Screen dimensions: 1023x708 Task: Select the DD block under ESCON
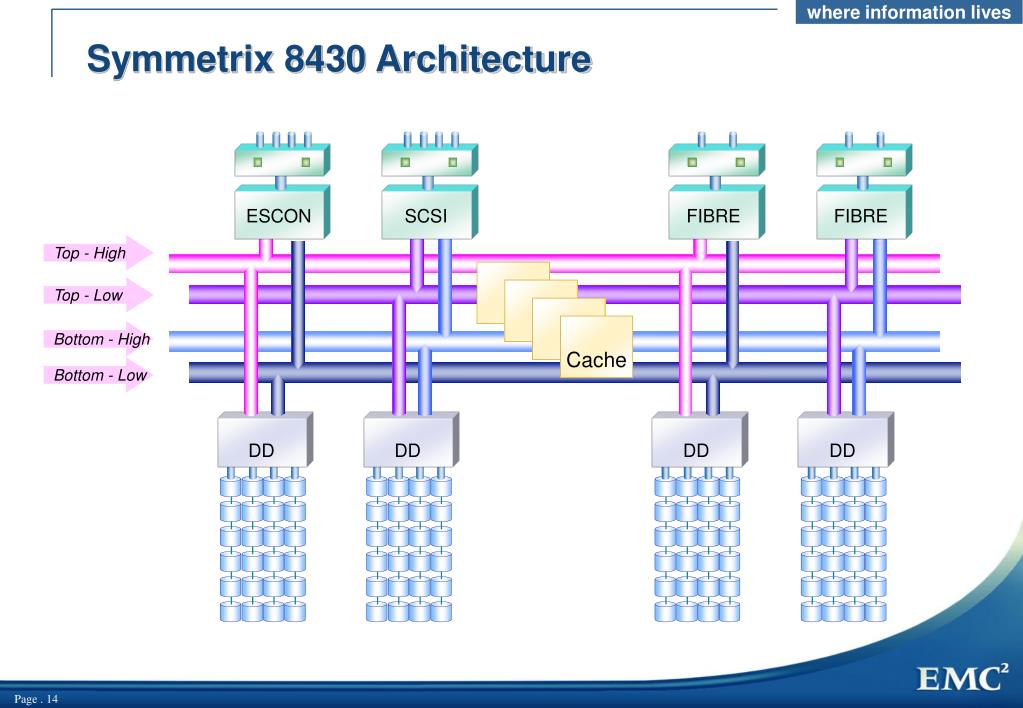pyautogui.click(x=265, y=440)
